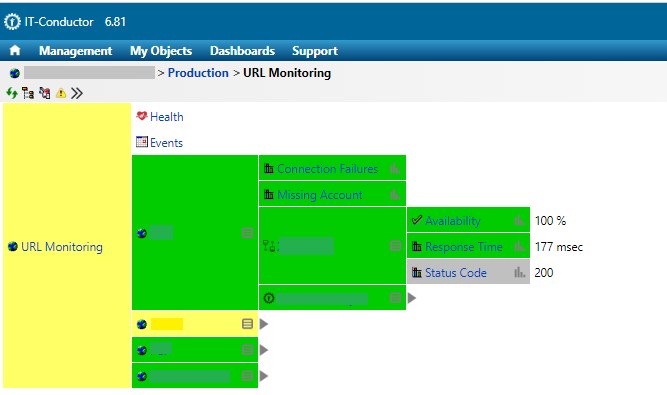This screenshot has width=667, height=395.
Task: Open the Events link
Action: pyautogui.click(x=166, y=143)
